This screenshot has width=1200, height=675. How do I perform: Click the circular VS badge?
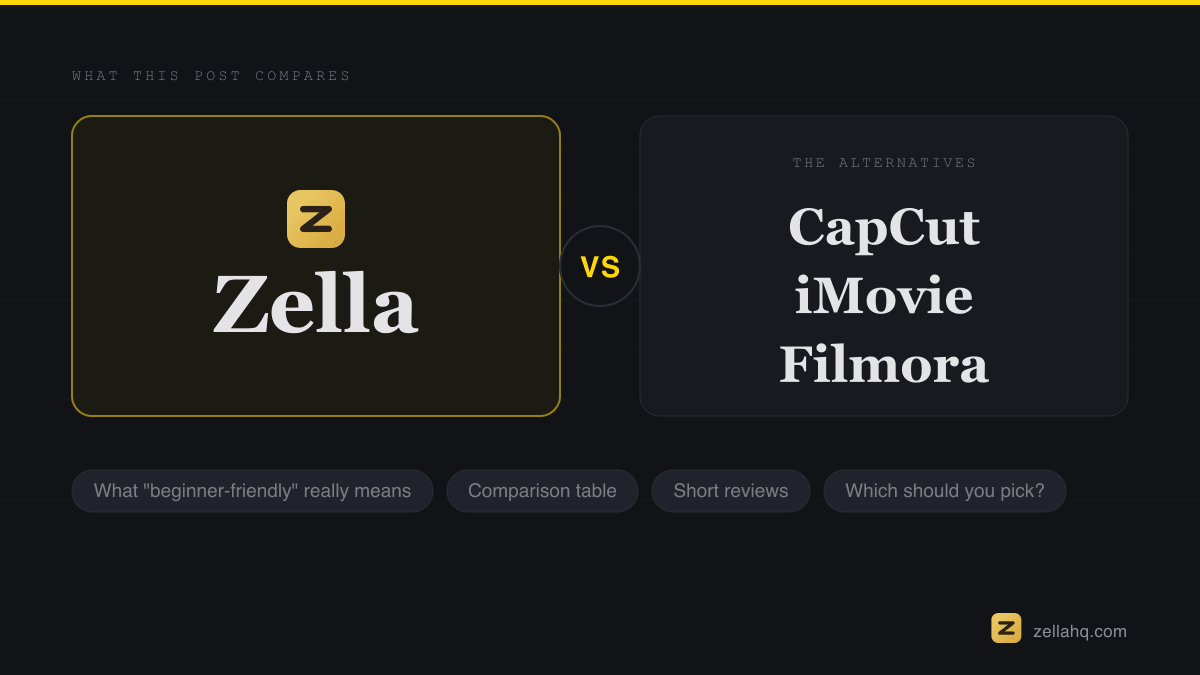click(600, 266)
